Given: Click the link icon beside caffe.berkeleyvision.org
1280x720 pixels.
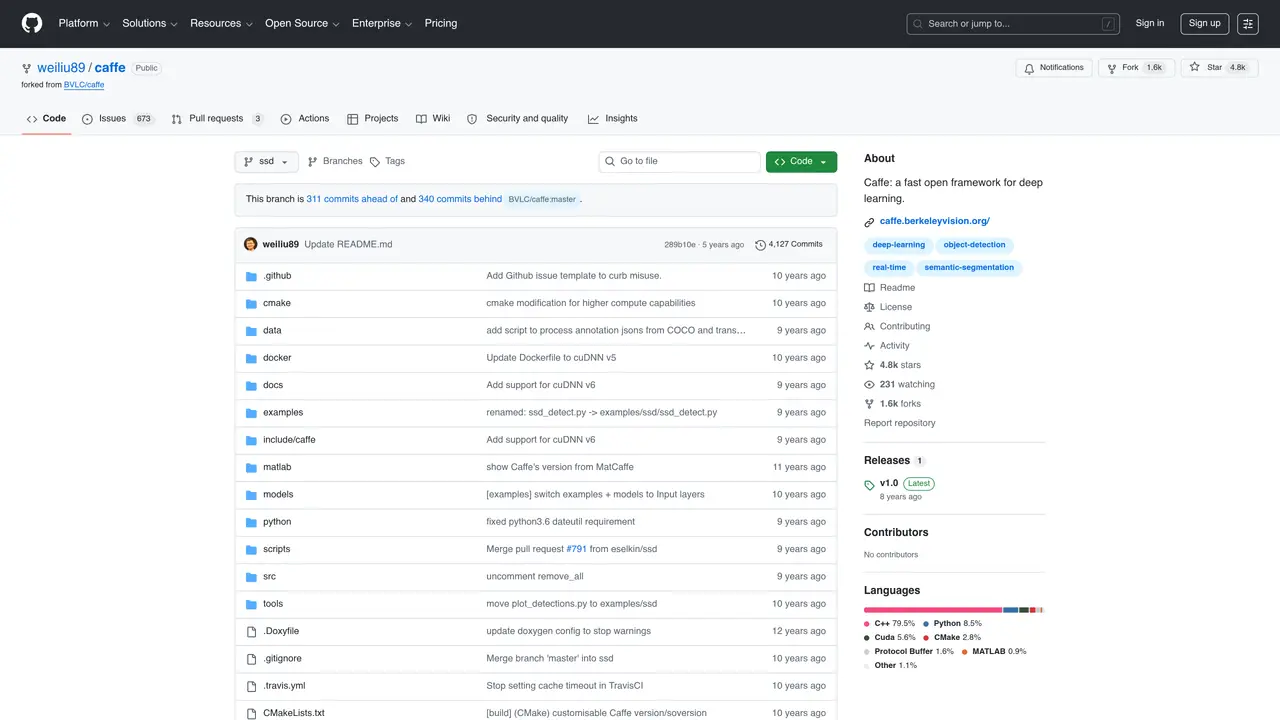Looking at the screenshot, I should tap(870, 222).
